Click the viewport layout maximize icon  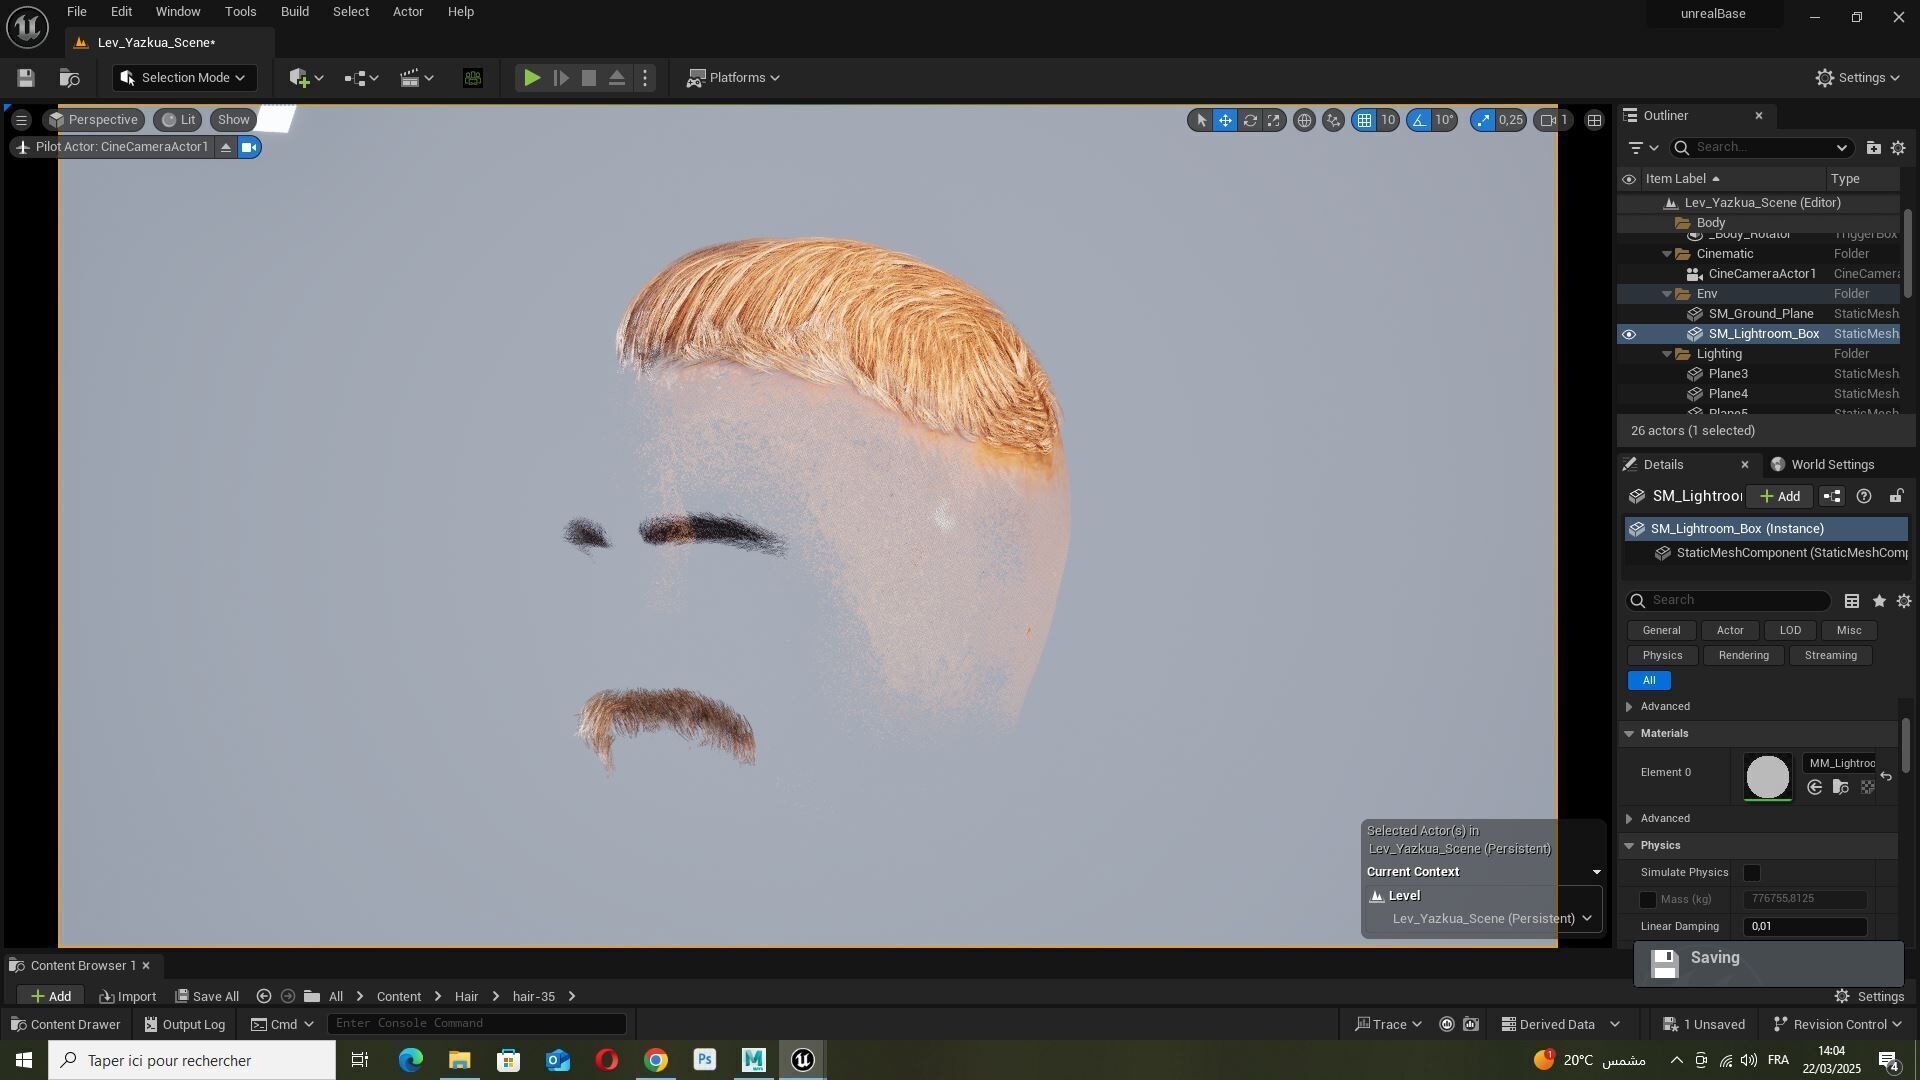coord(1595,121)
